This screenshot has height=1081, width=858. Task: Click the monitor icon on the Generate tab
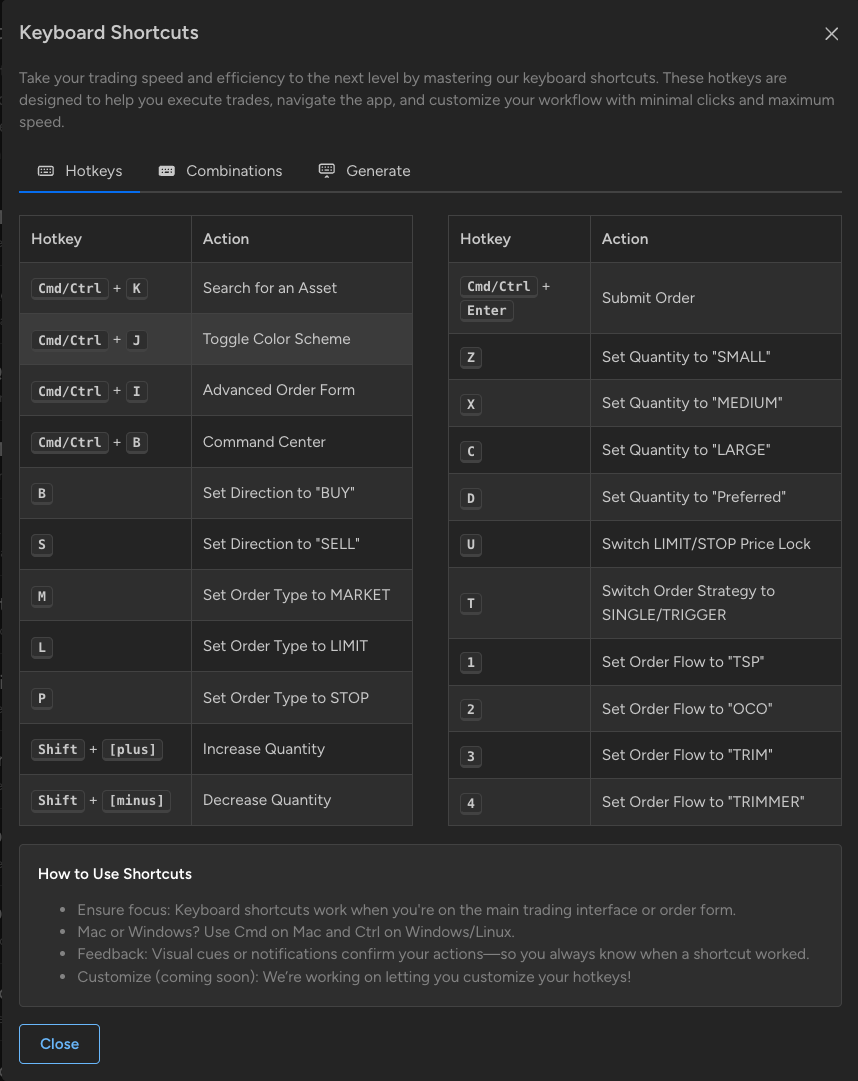coord(327,171)
